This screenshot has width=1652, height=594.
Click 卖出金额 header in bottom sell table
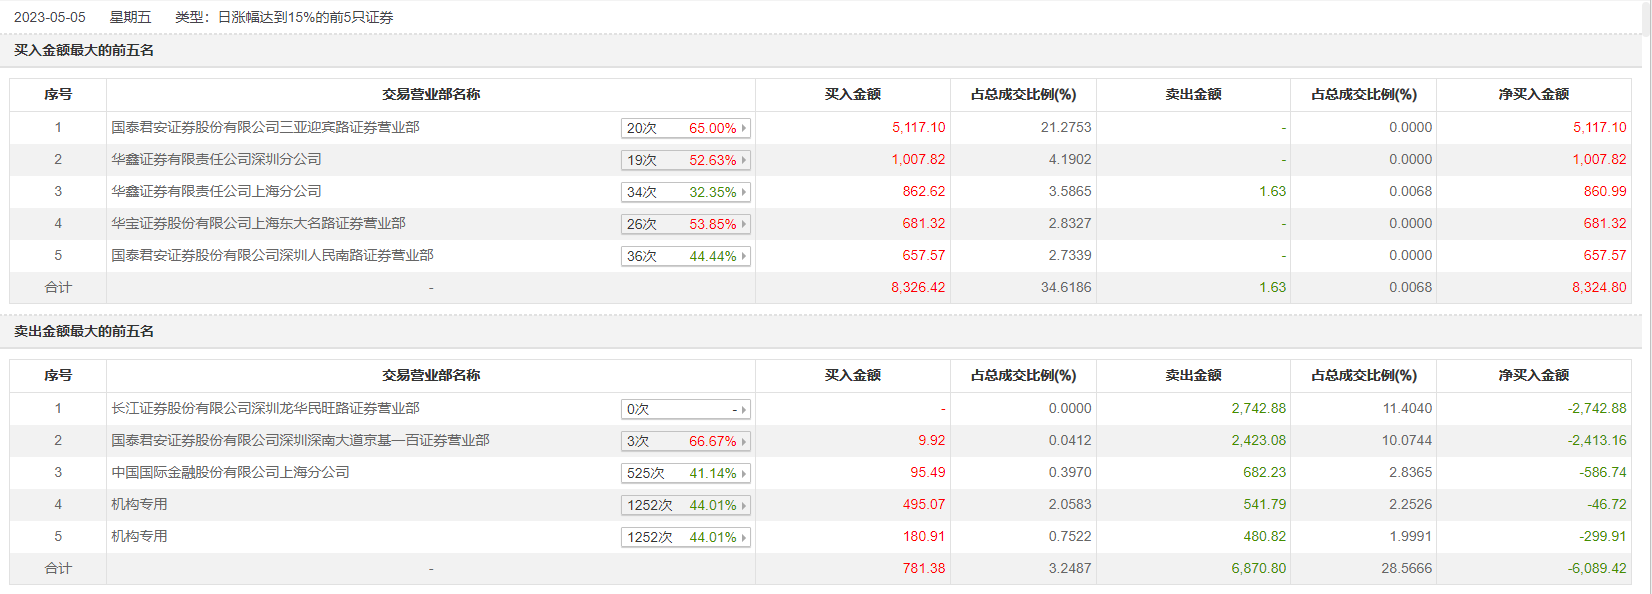point(1193,375)
